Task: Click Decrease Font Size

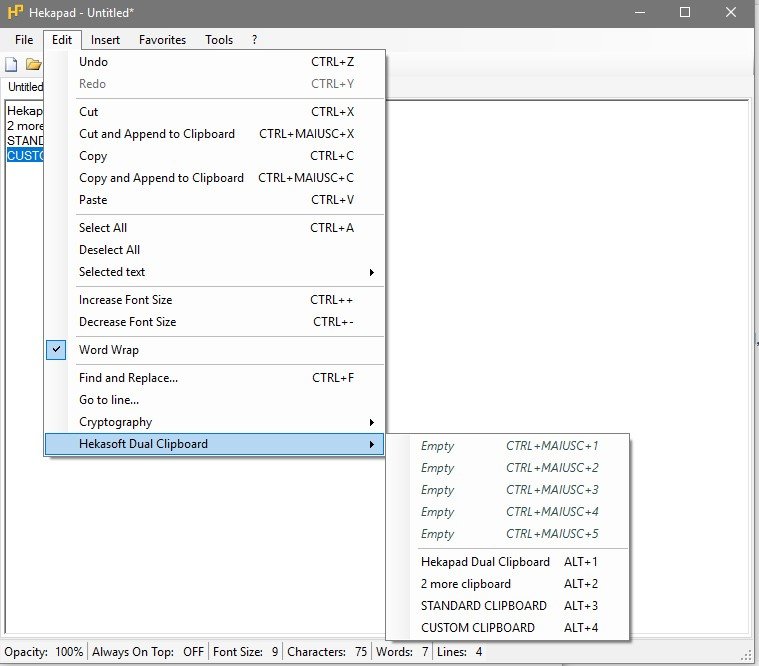Action: (215, 322)
